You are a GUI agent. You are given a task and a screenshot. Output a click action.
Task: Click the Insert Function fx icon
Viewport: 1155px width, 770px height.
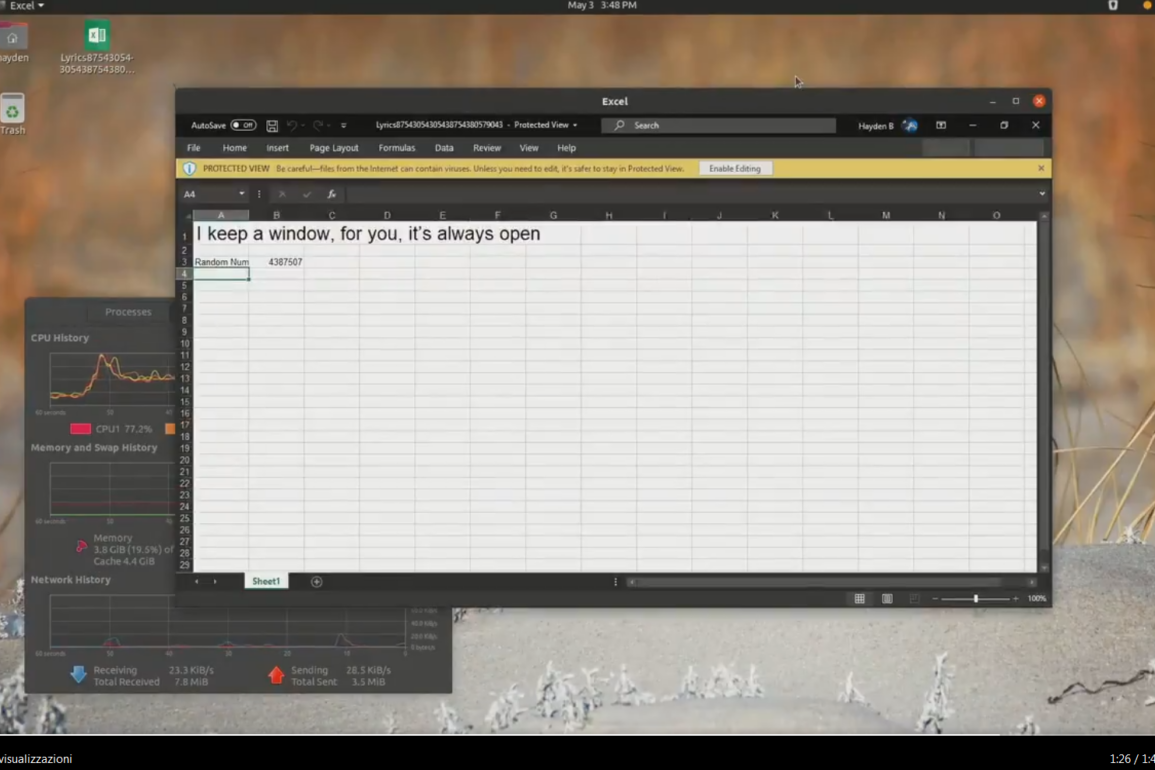click(x=331, y=194)
